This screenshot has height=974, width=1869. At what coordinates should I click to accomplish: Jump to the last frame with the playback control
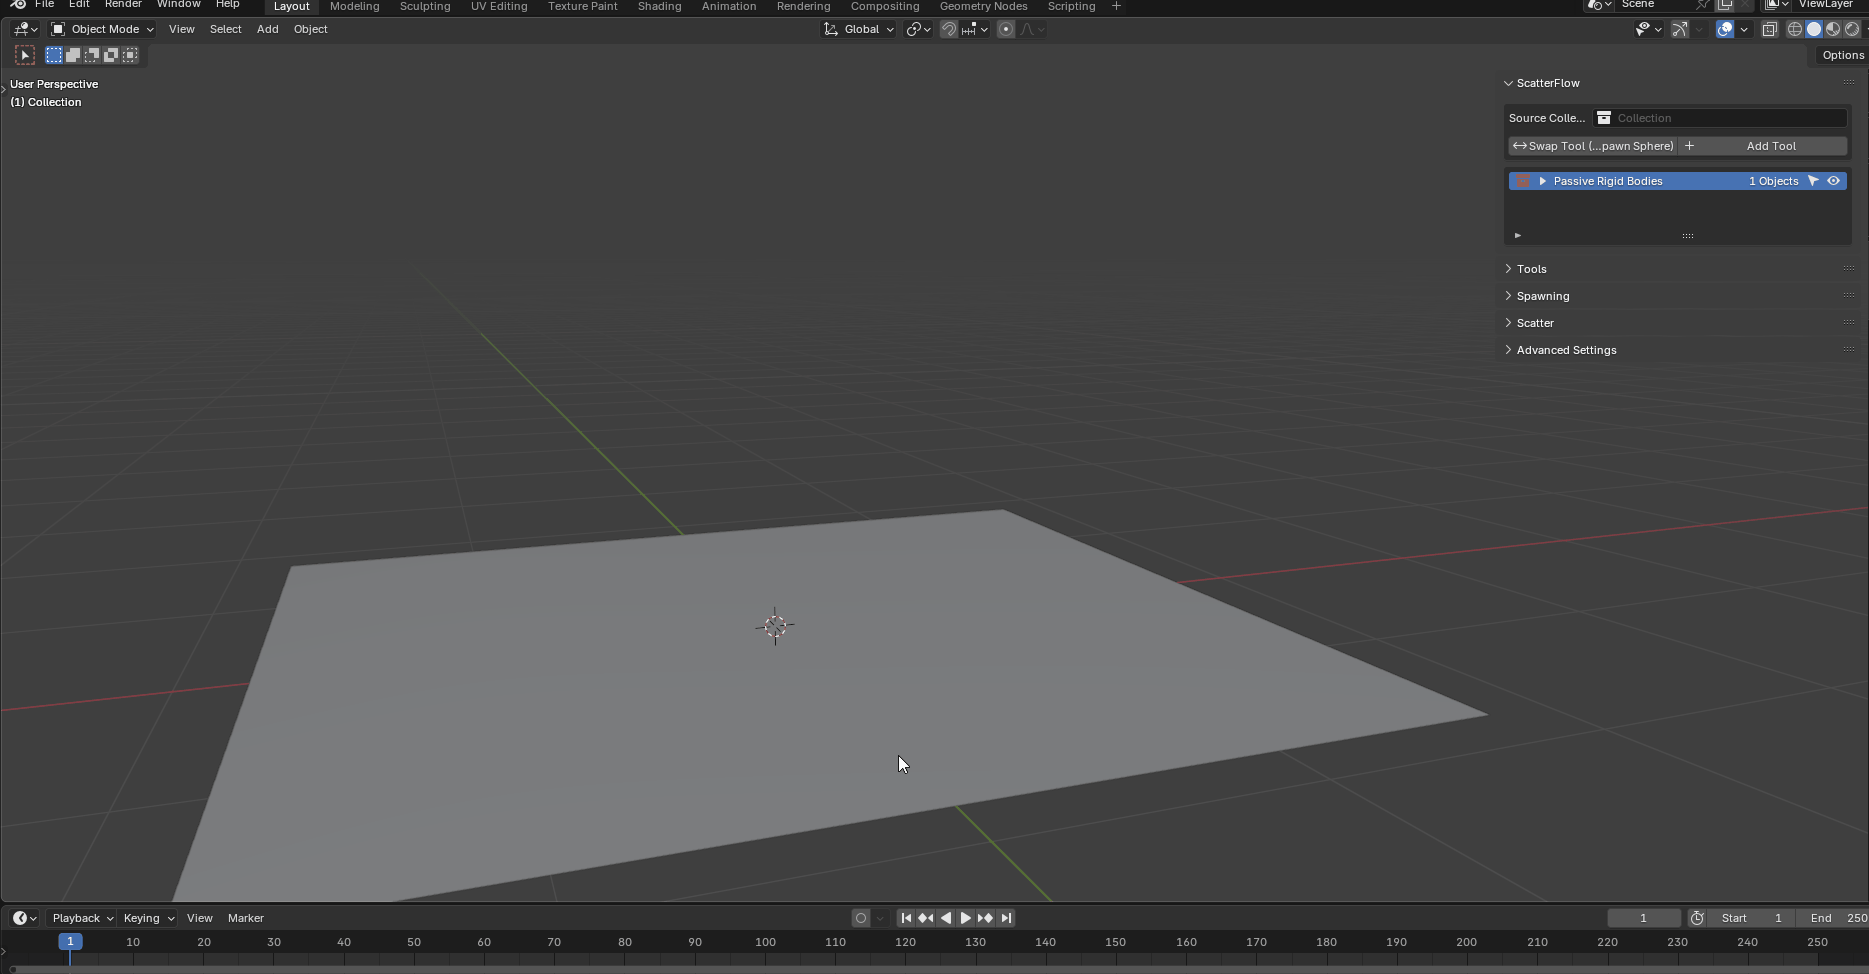click(x=1006, y=917)
